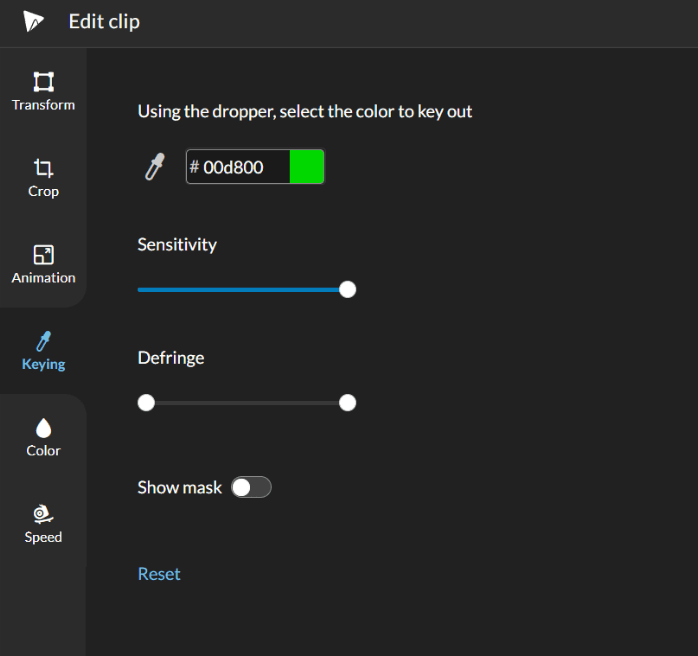The height and width of the screenshot is (656, 698).
Task: Click the green key color swatch
Action: [x=306, y=167]
